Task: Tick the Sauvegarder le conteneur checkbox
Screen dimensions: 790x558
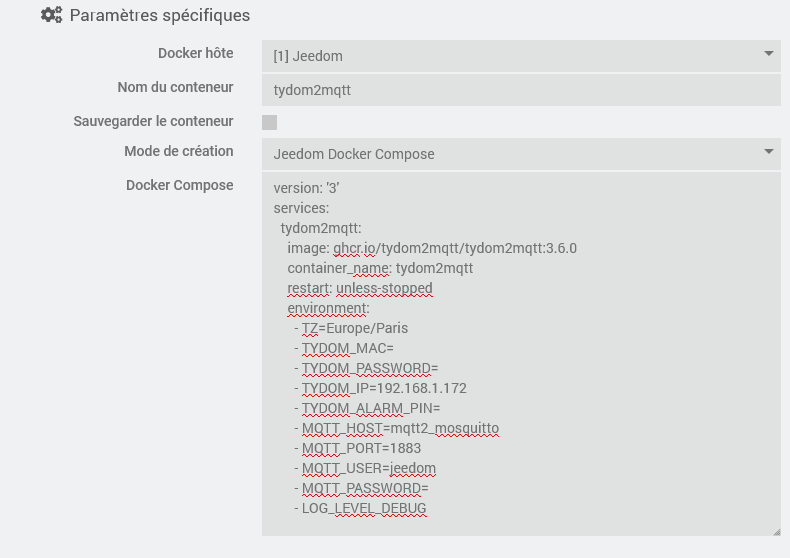Action: [x=270, y=122]
